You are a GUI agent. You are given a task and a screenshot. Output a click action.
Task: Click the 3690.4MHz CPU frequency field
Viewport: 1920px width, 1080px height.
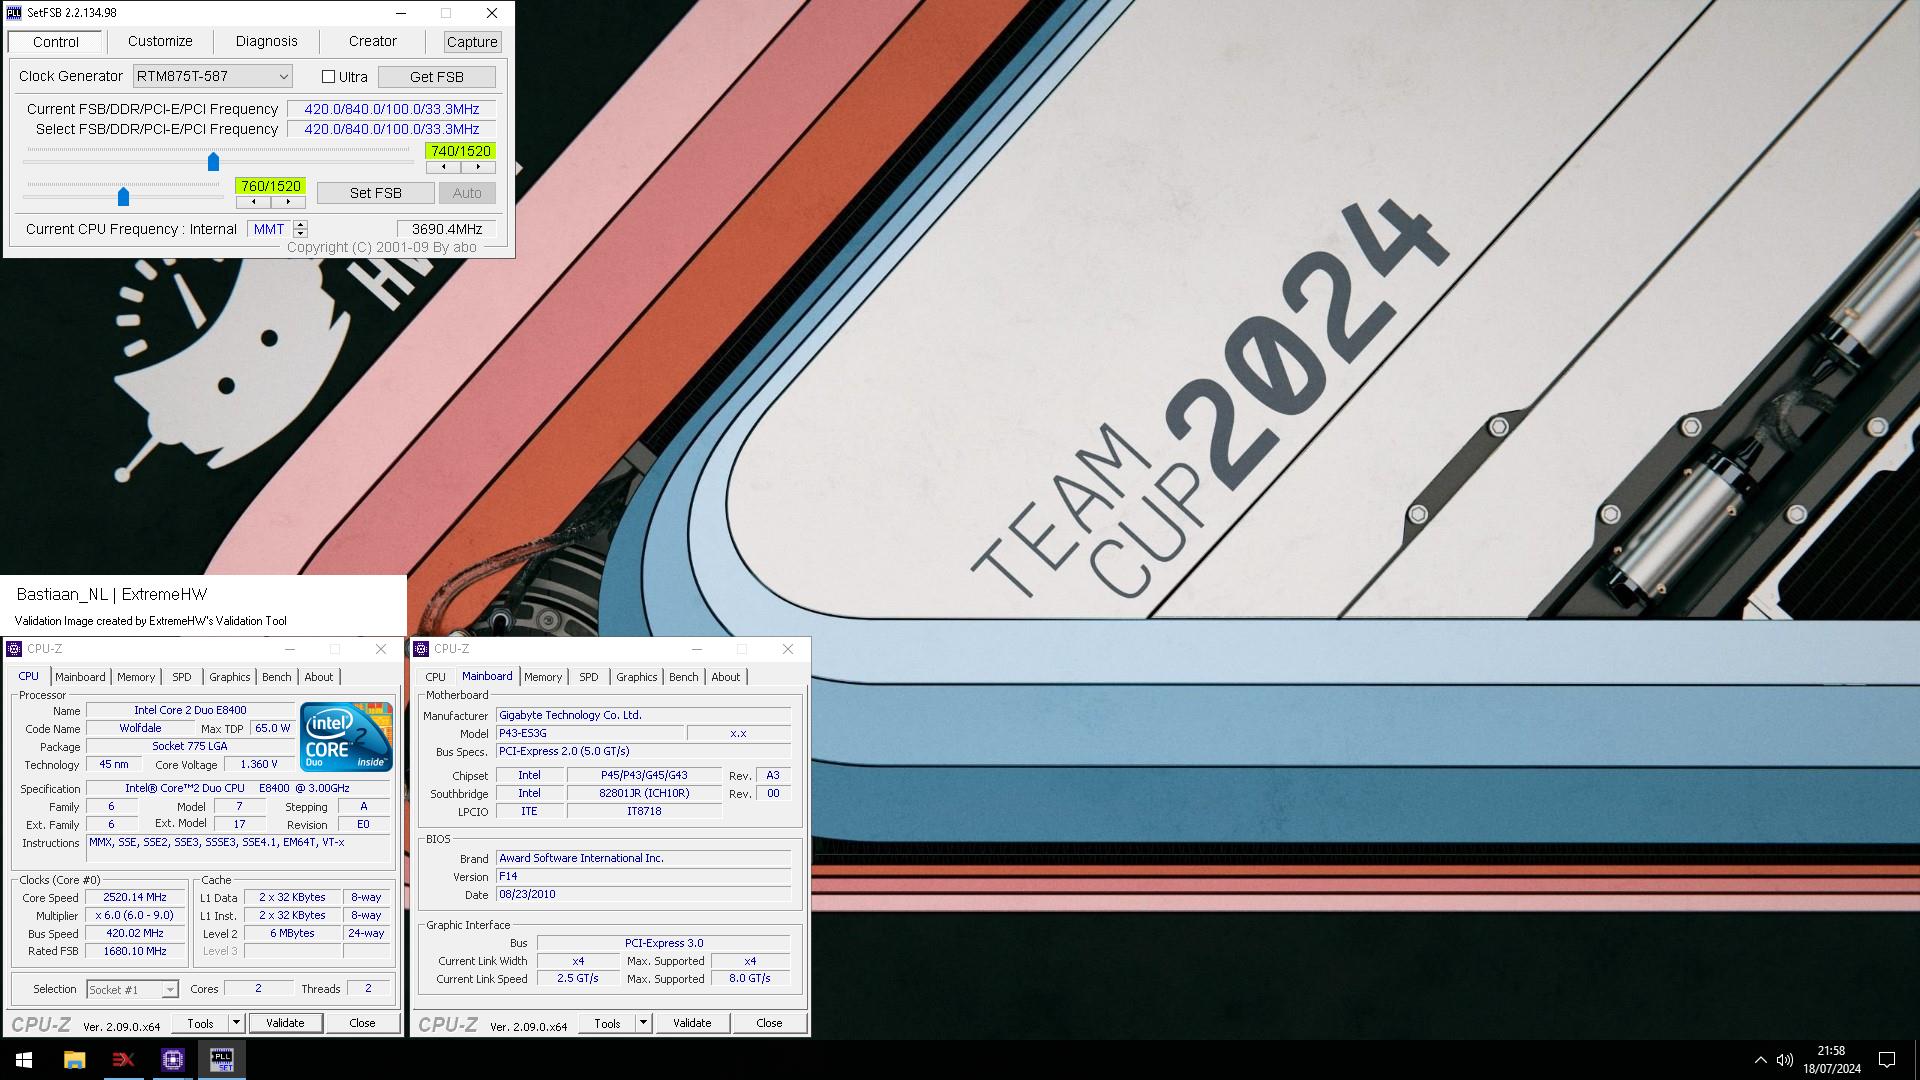click(x=447, y=229)
